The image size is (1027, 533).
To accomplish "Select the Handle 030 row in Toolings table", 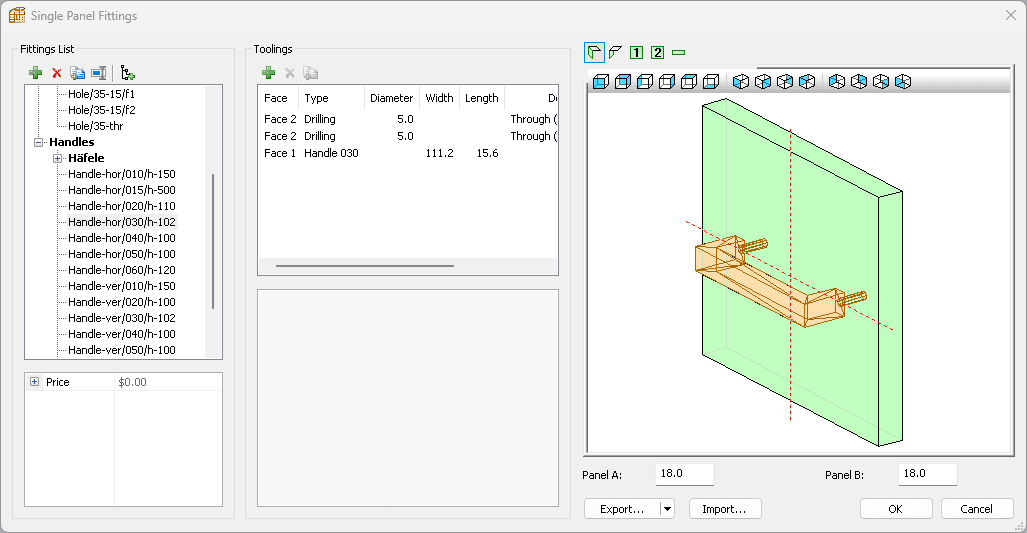I will click(330, 153).
